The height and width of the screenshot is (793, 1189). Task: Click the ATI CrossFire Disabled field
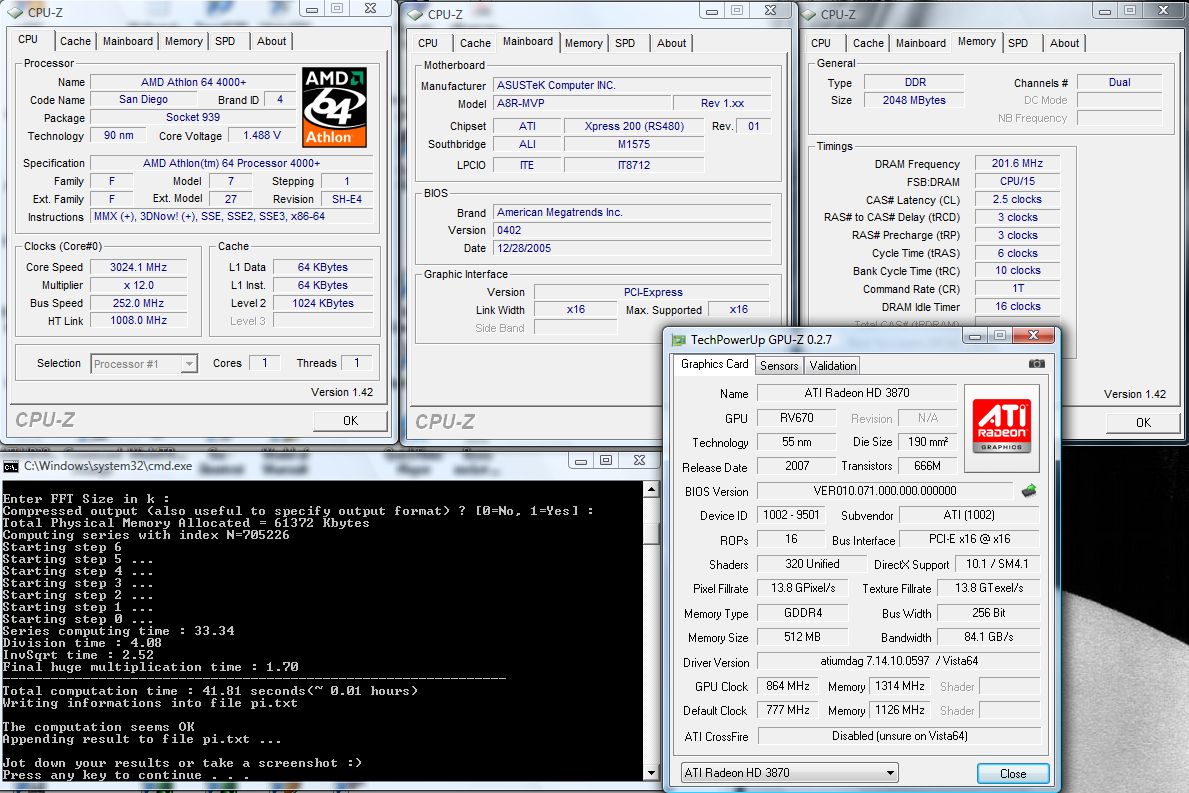(x=899, y=736)
